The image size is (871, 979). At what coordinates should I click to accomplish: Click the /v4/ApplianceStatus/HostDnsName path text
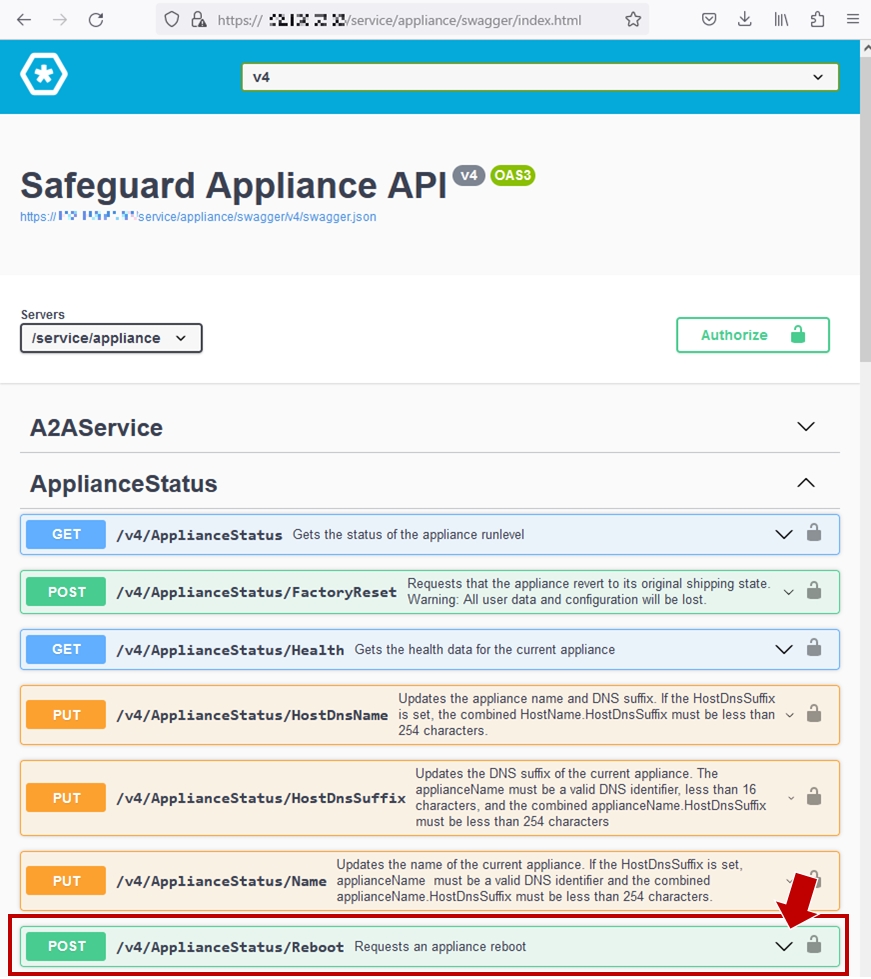pyautogui.click(x=252, y=715)
